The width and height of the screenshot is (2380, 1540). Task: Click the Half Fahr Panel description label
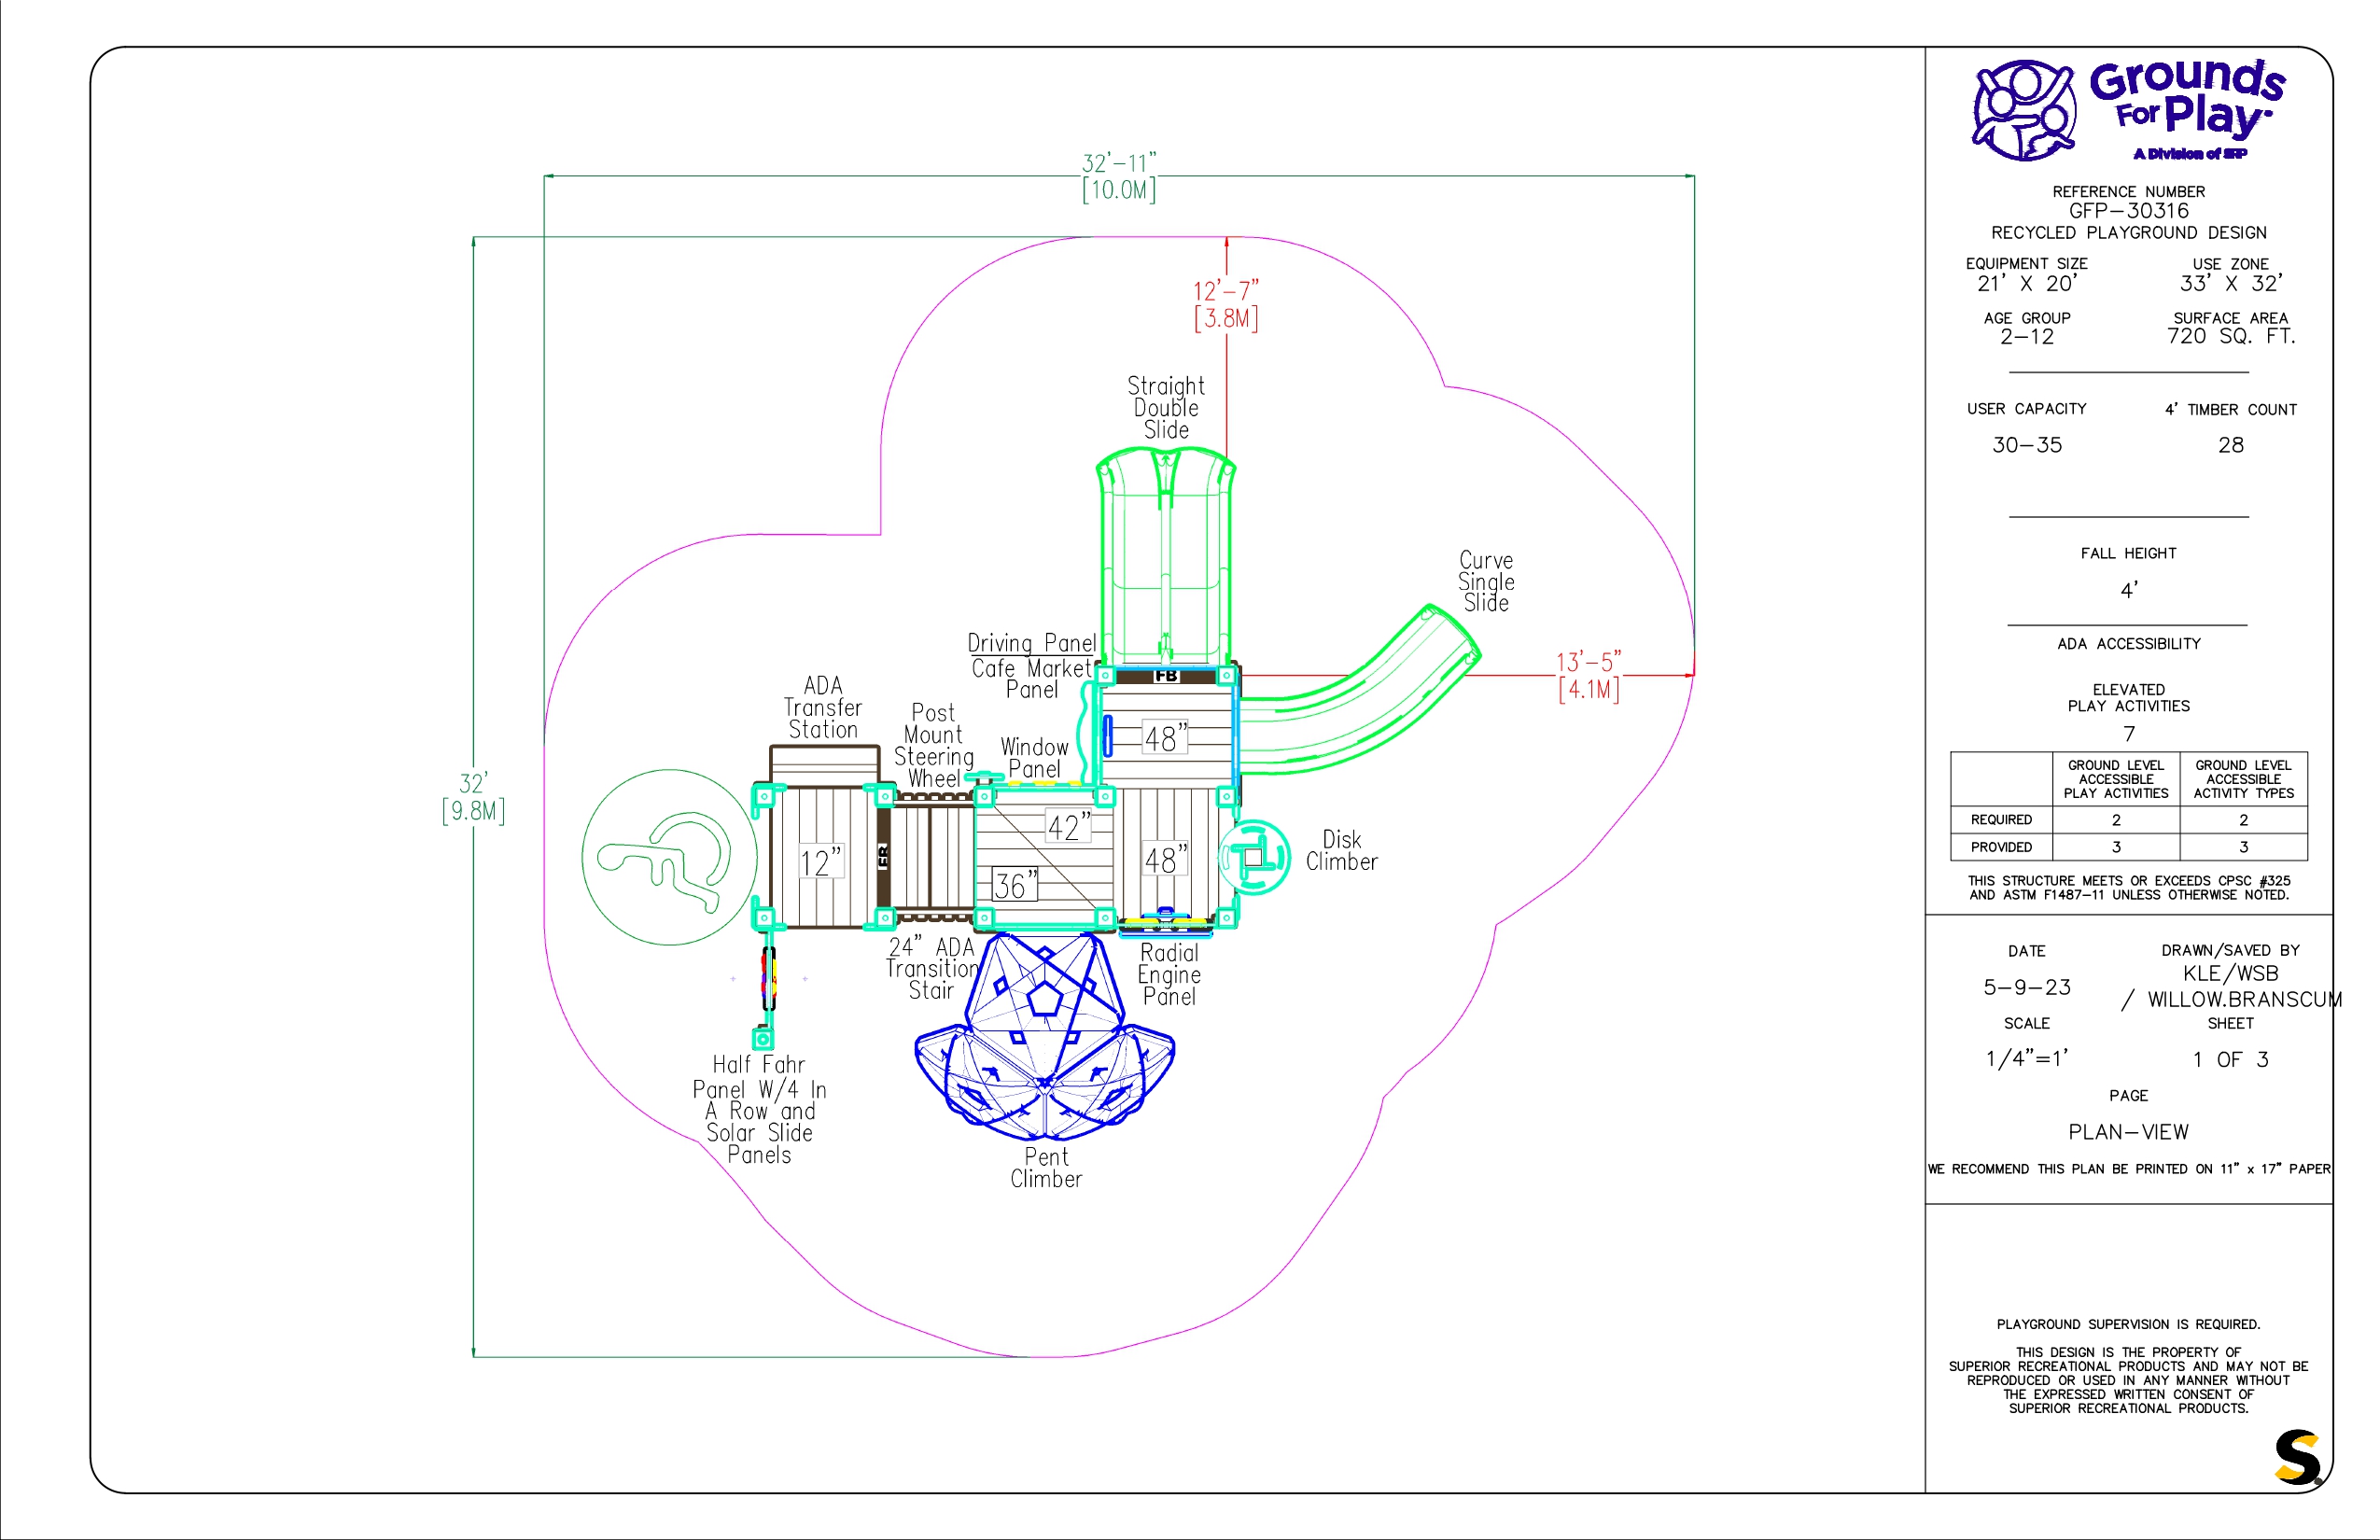pyautogui.click(x=759, y=1110)
